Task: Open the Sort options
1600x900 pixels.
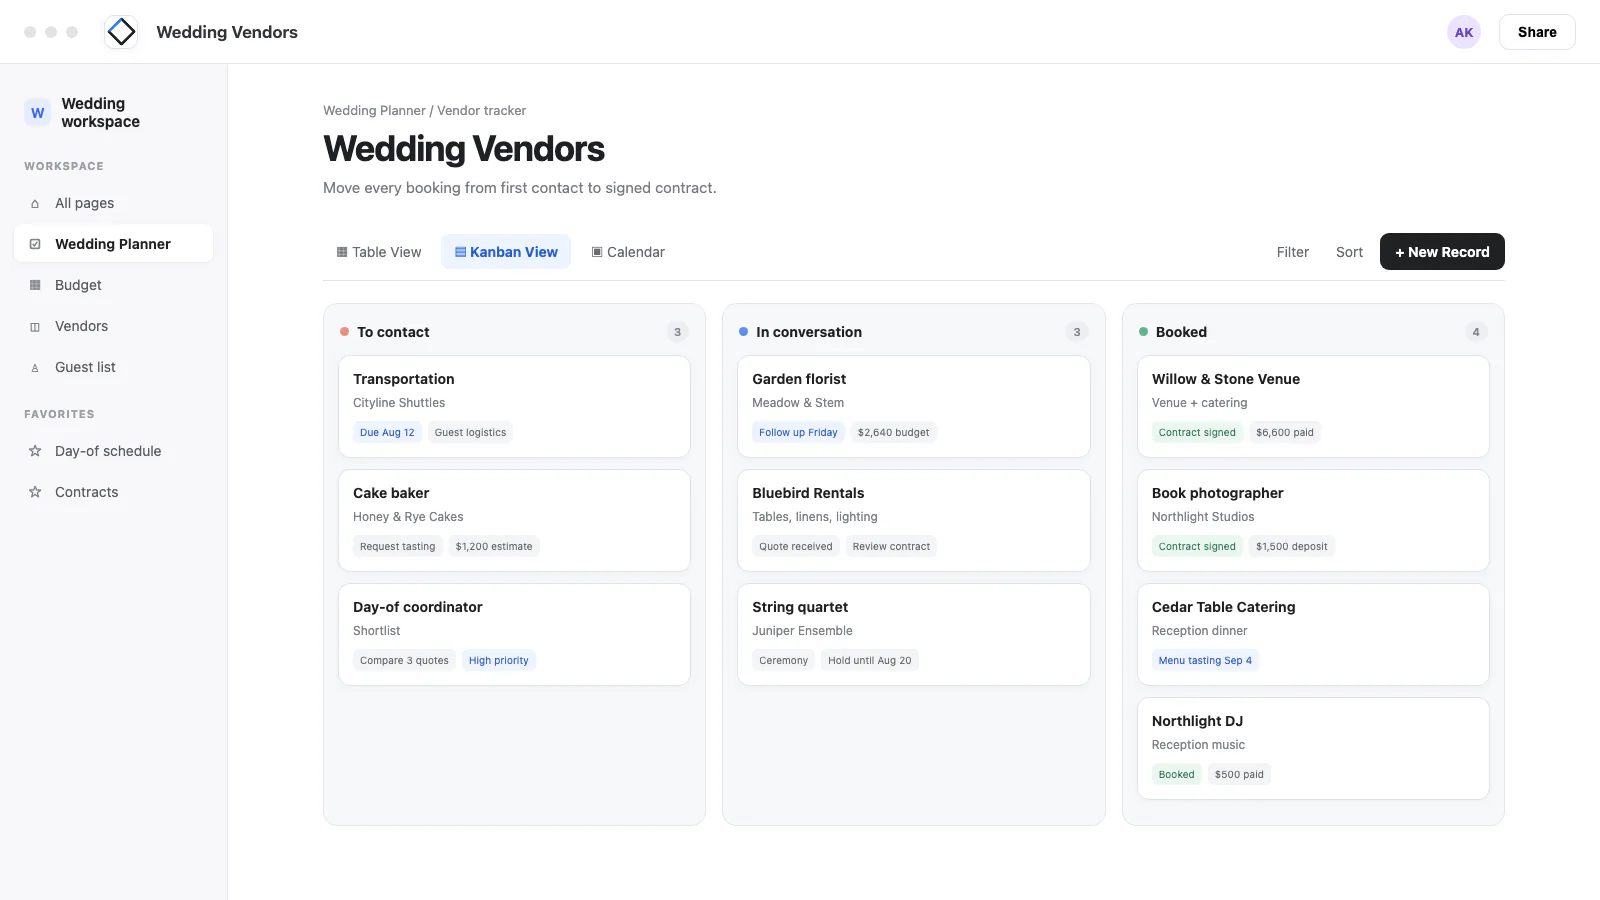Action: 1349,252
